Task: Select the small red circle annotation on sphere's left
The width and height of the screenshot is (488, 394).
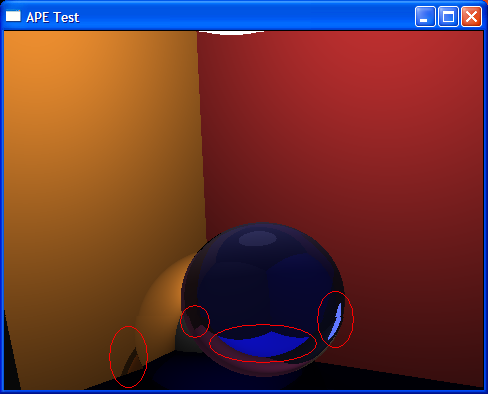Action: [195, 321]
